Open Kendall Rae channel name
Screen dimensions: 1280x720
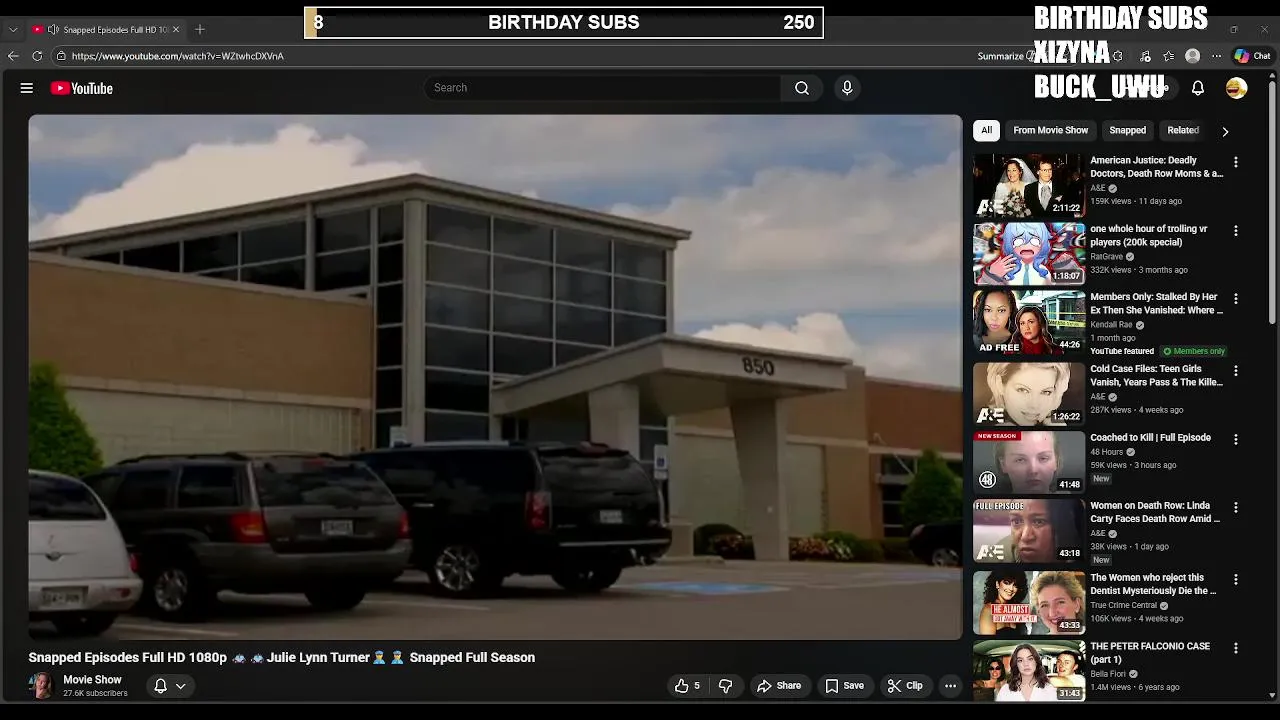(x=1111, y=325)
